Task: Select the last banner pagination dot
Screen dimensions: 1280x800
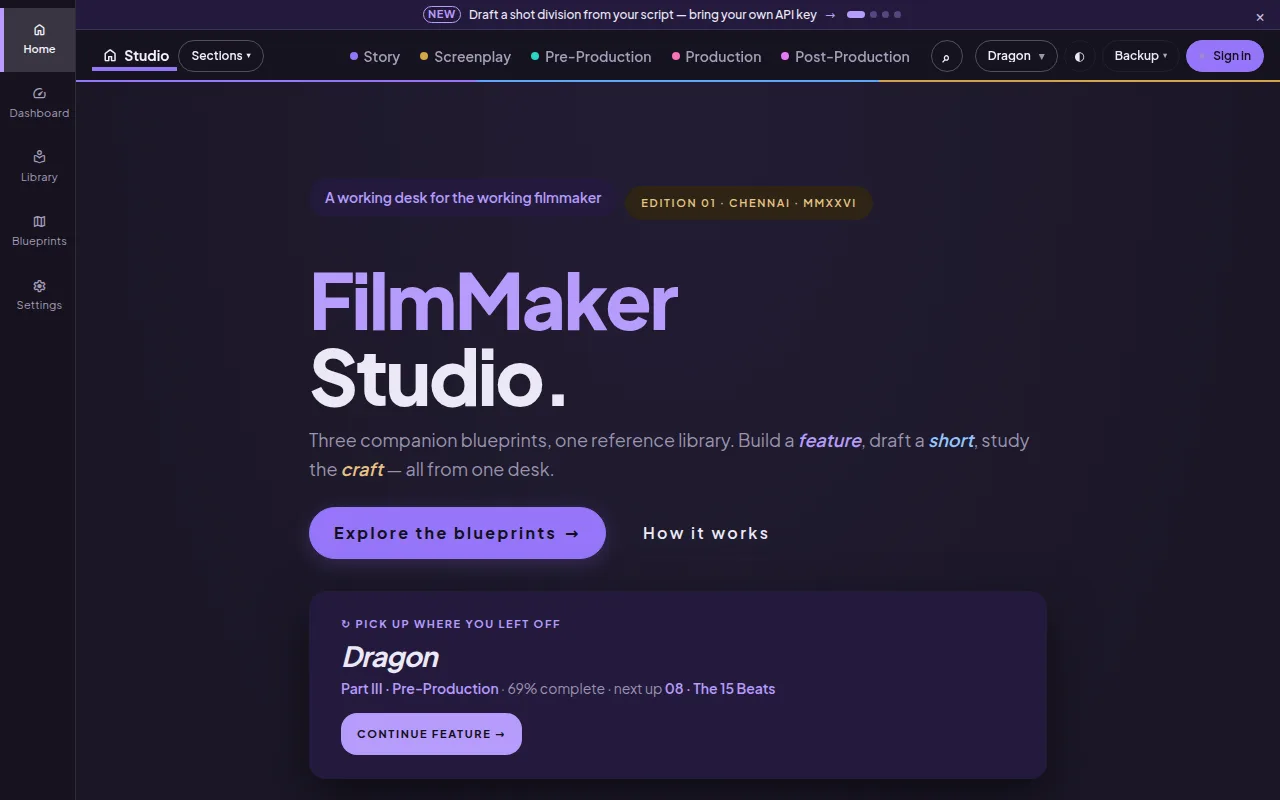Action: [897, 15]
